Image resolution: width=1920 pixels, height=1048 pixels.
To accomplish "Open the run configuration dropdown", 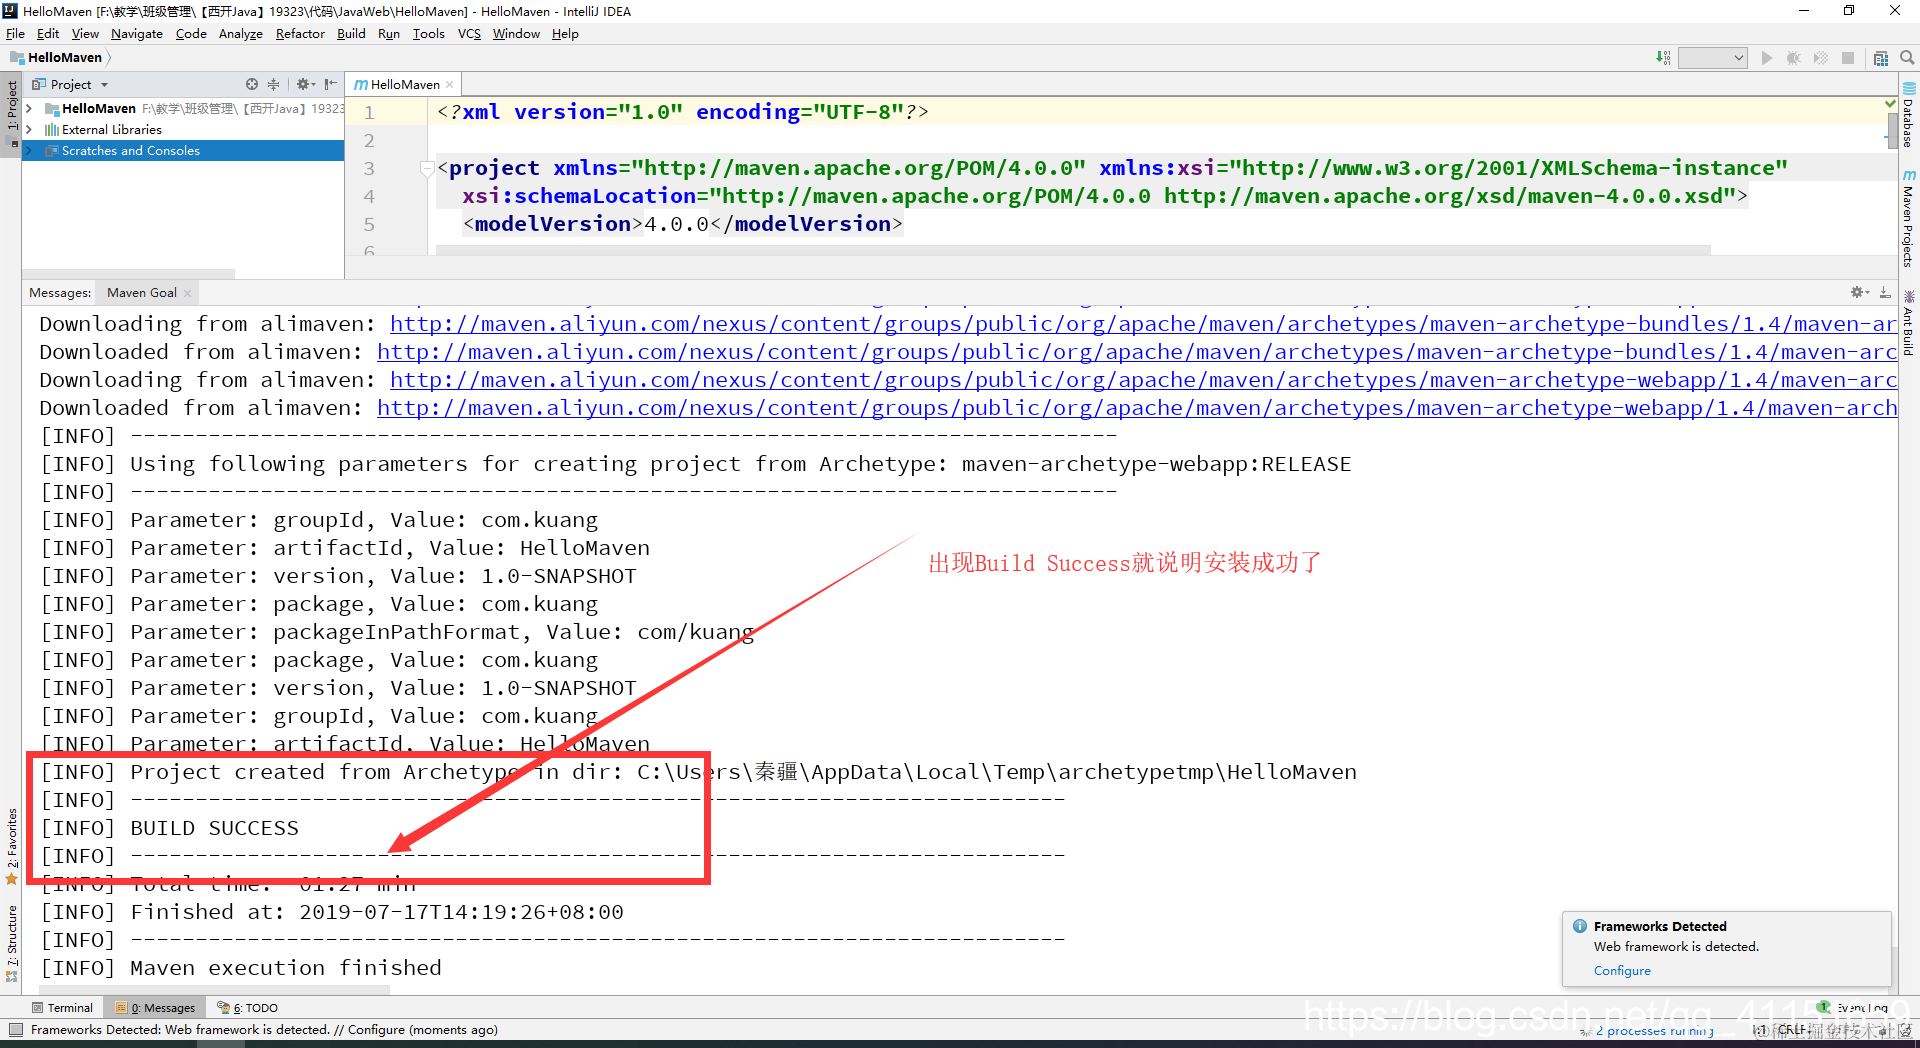I will [x=1712, y=58].
